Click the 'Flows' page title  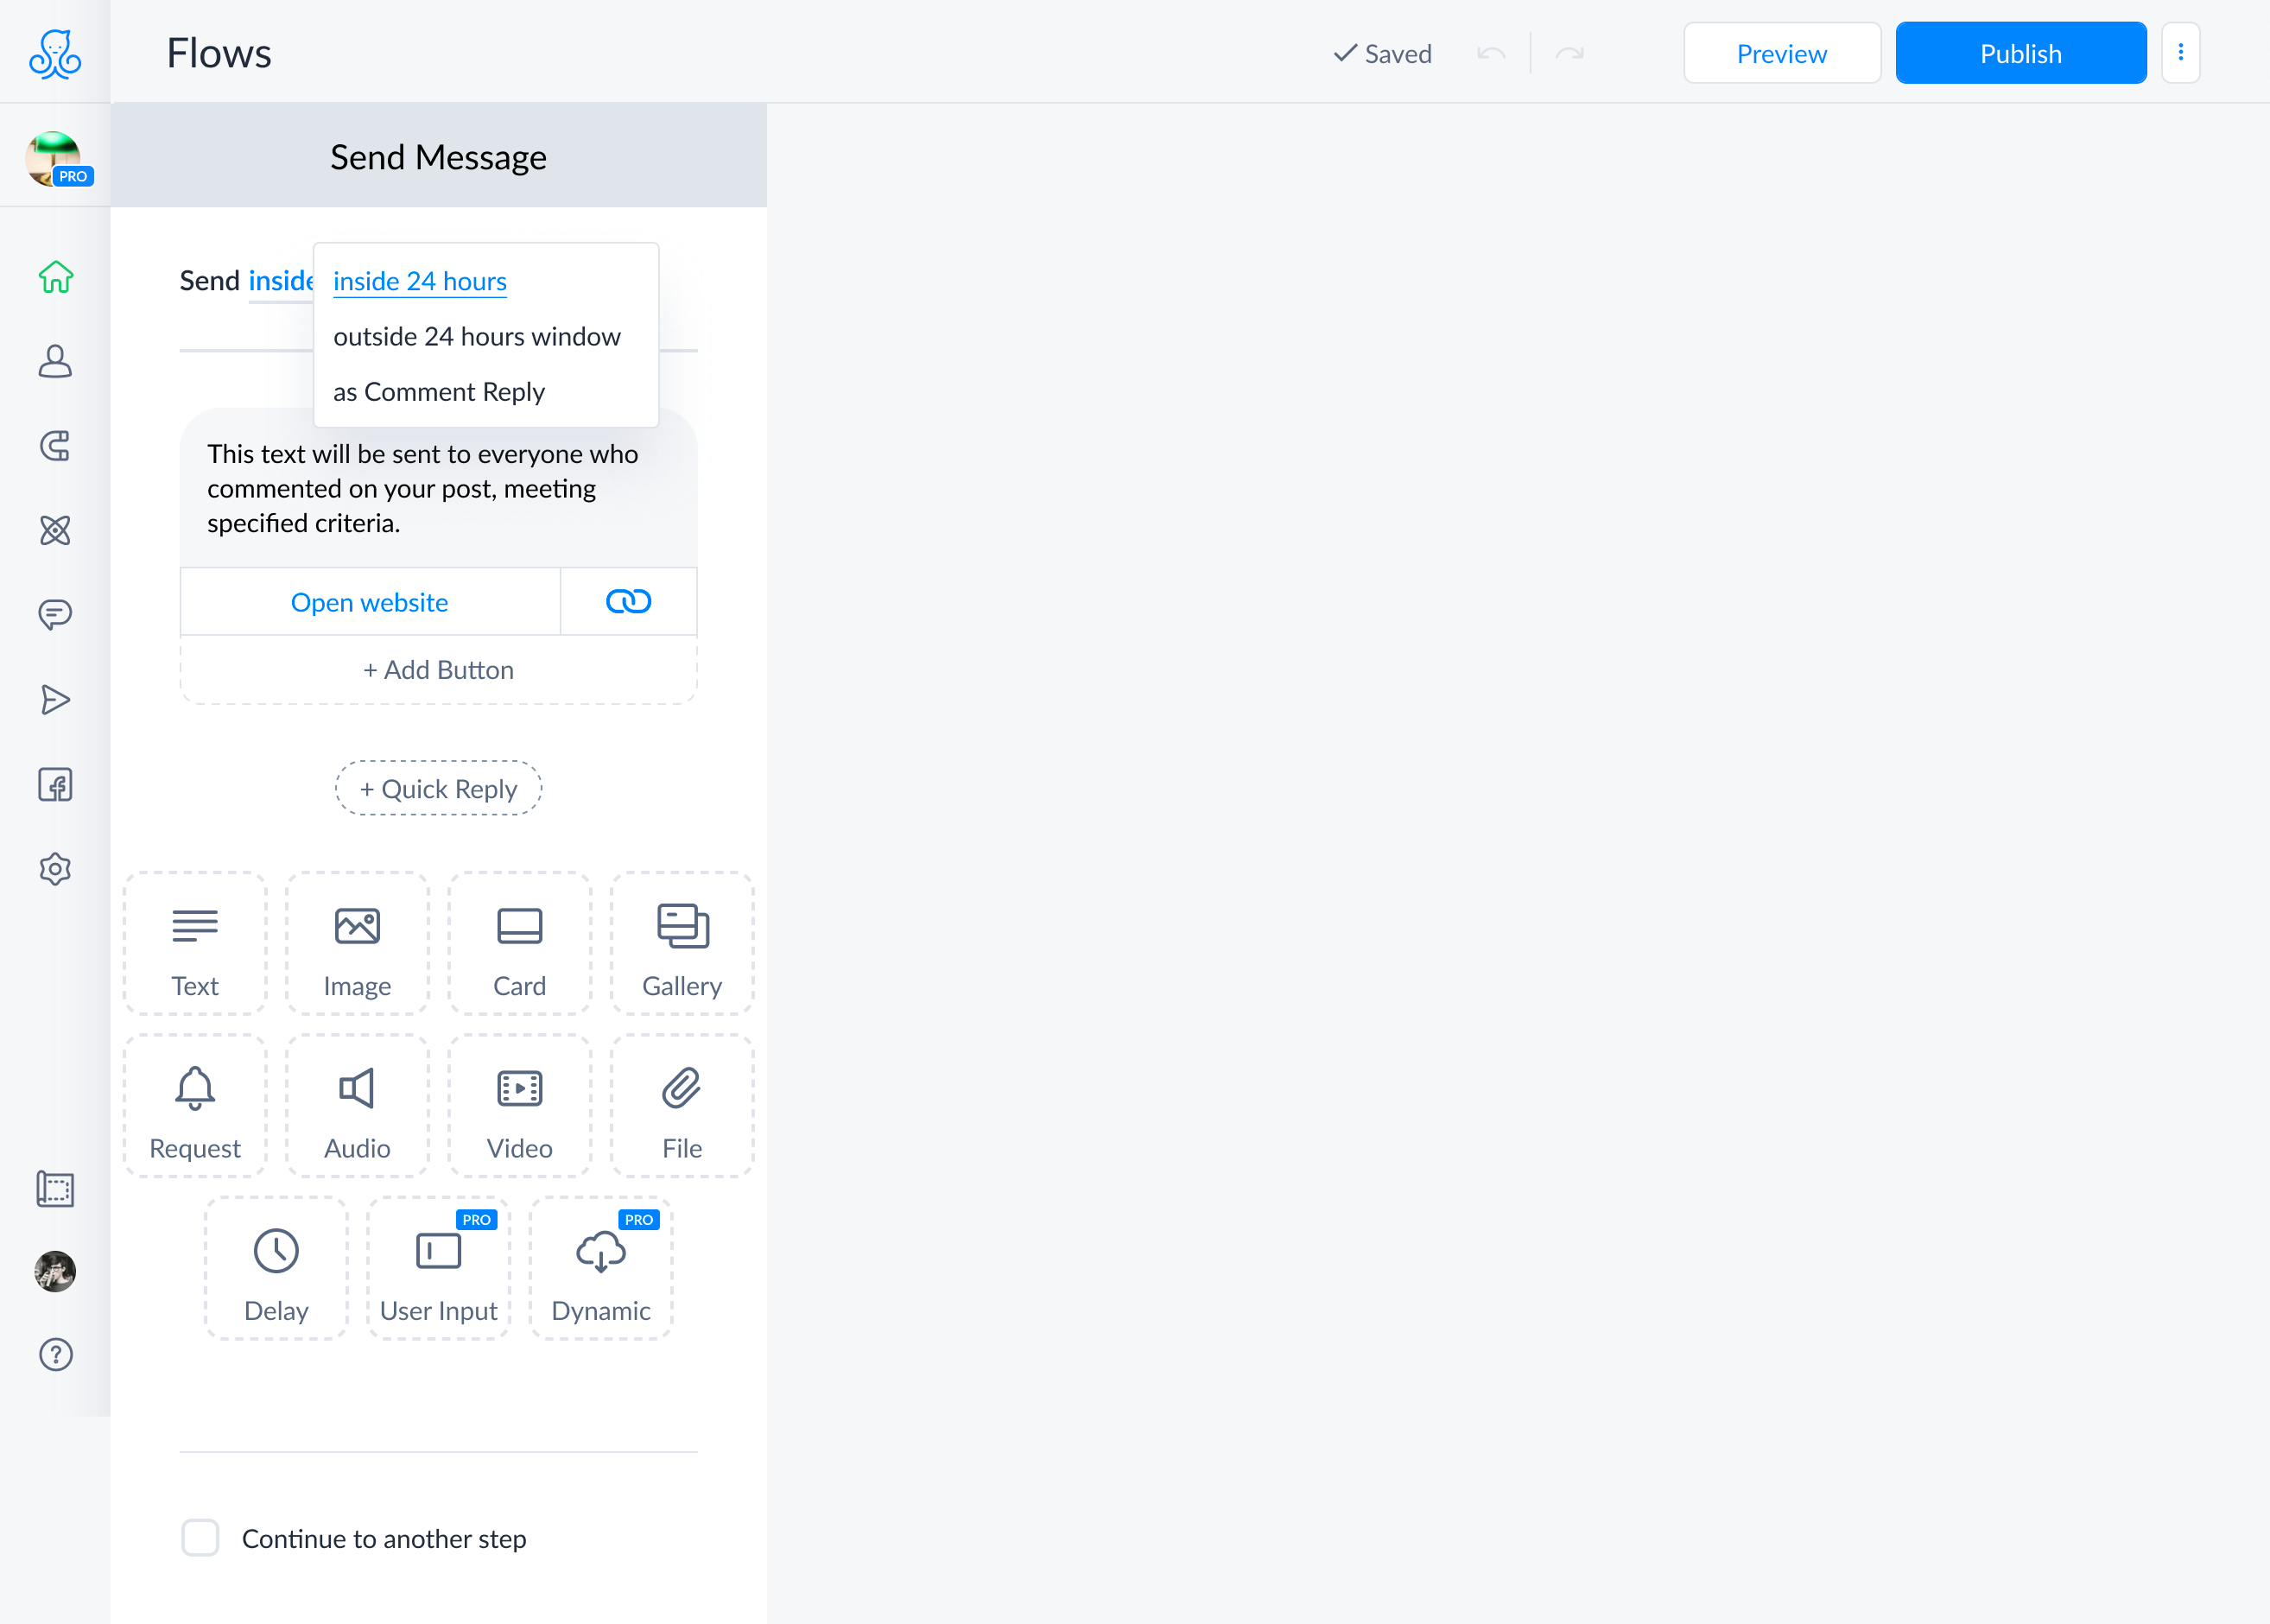[219, 53]
